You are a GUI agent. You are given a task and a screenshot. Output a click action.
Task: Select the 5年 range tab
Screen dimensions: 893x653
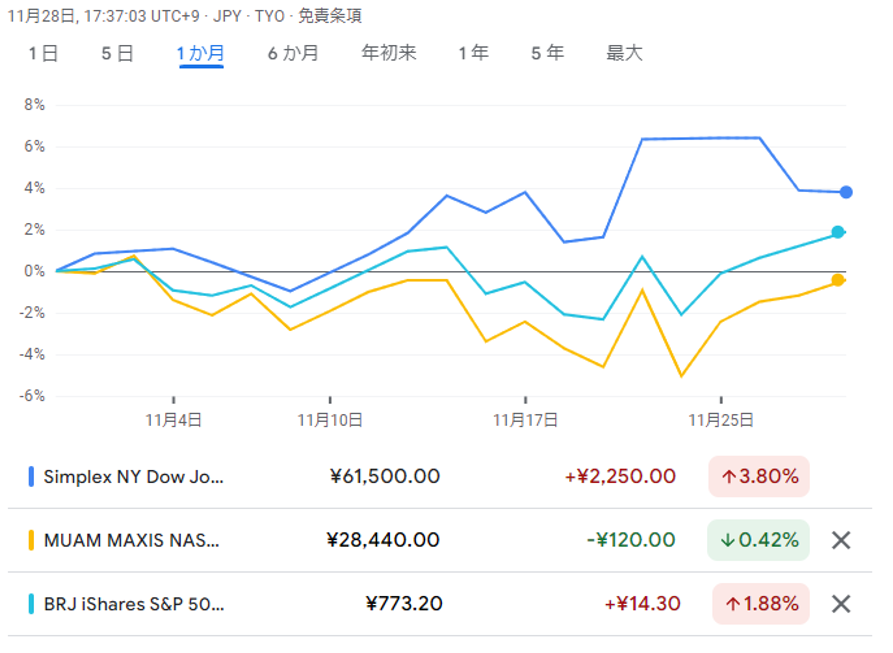(x=547, y=54)
